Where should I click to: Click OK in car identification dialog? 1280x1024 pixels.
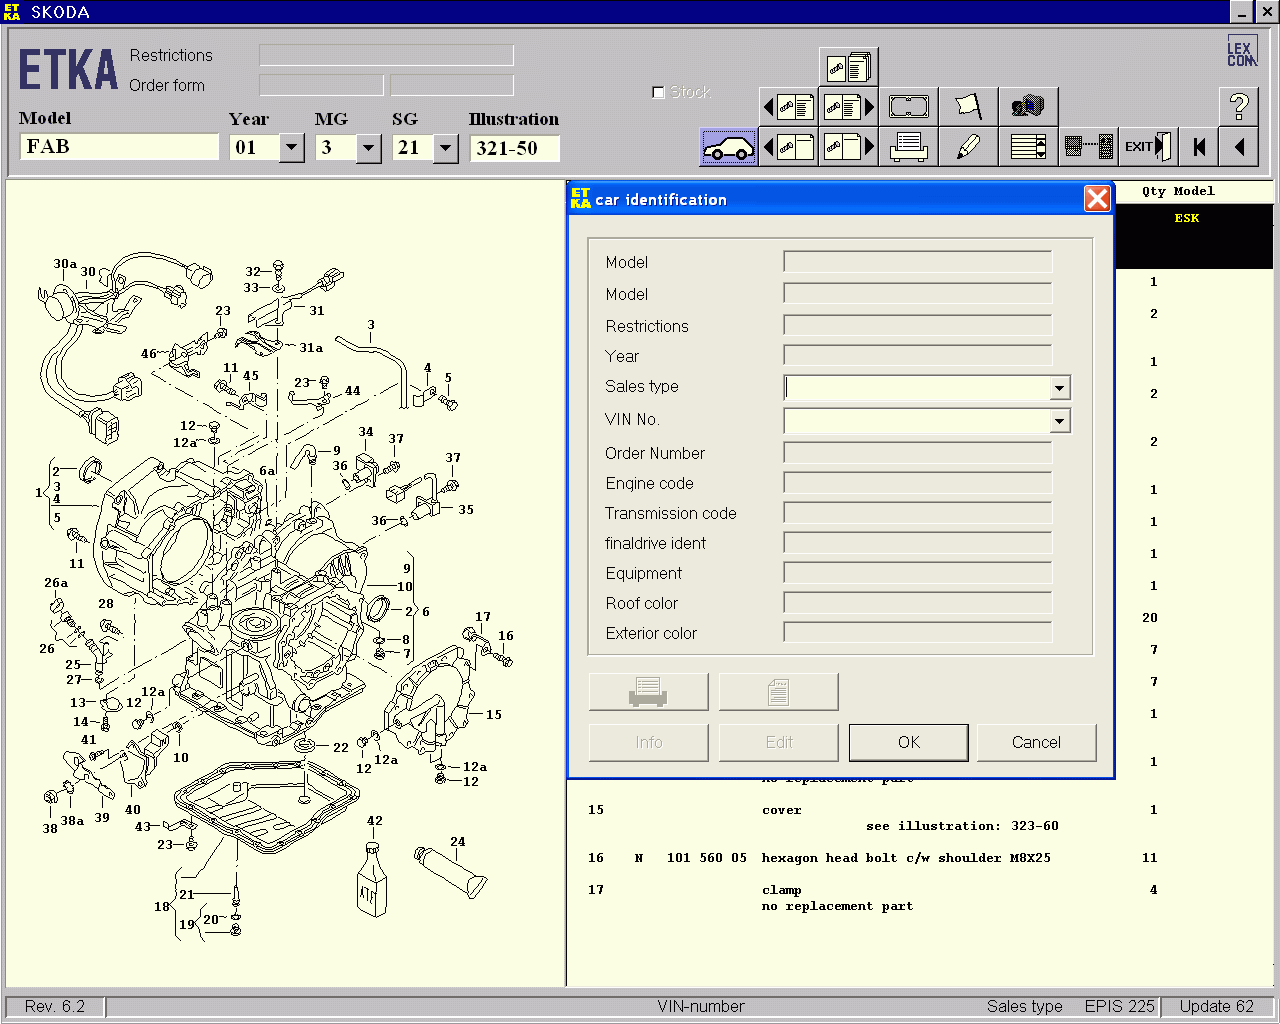[908, 742]
